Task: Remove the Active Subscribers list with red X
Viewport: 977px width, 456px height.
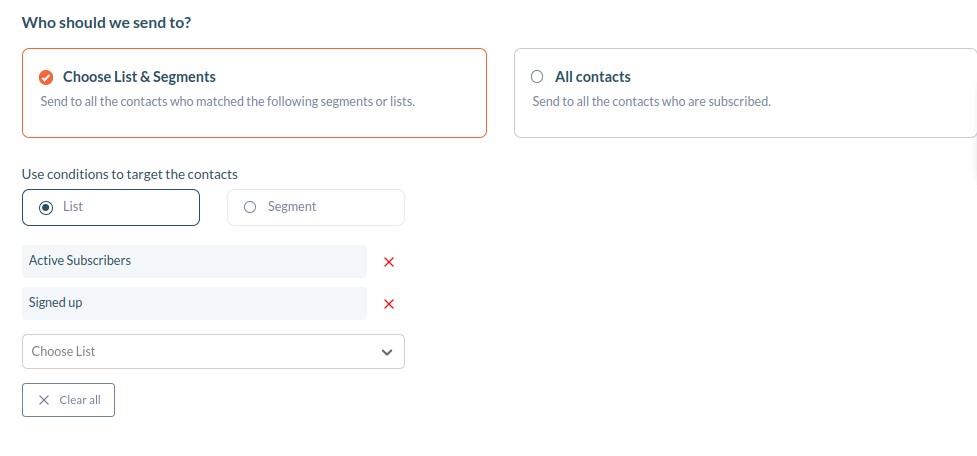Action: pos(389,262)
